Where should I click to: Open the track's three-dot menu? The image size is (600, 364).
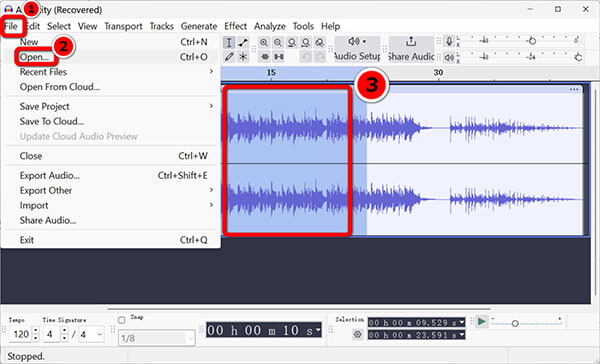tap(574, 89)
